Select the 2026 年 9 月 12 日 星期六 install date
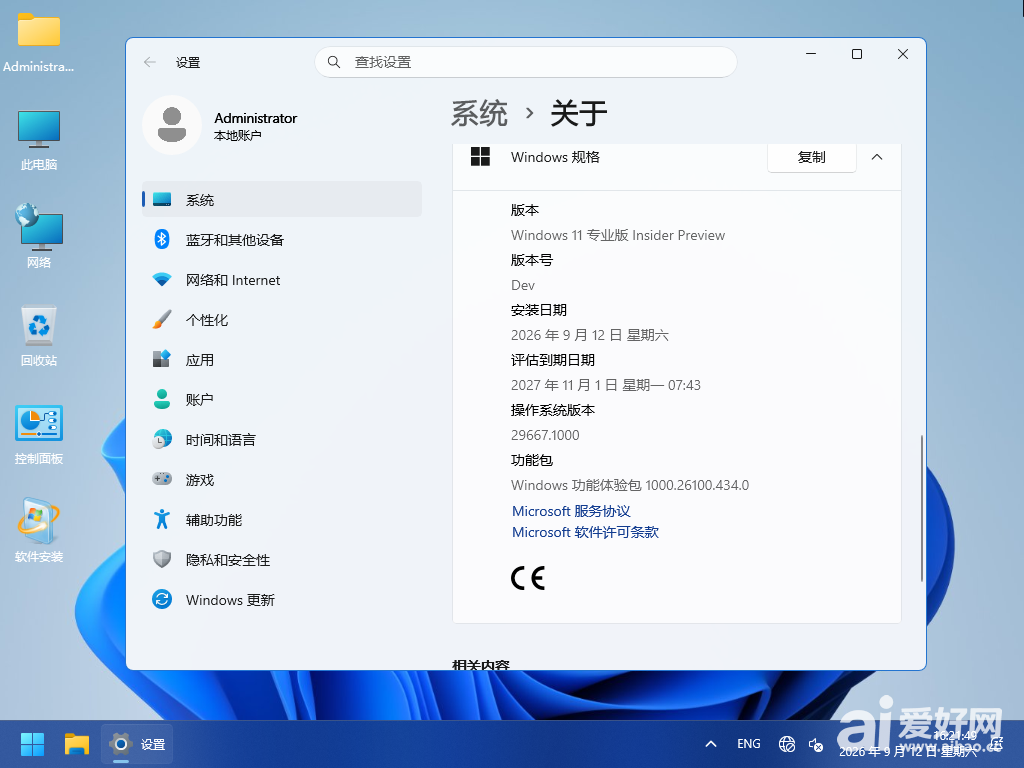Screen dimensions: 1024x768 click(x=590, y=335)
